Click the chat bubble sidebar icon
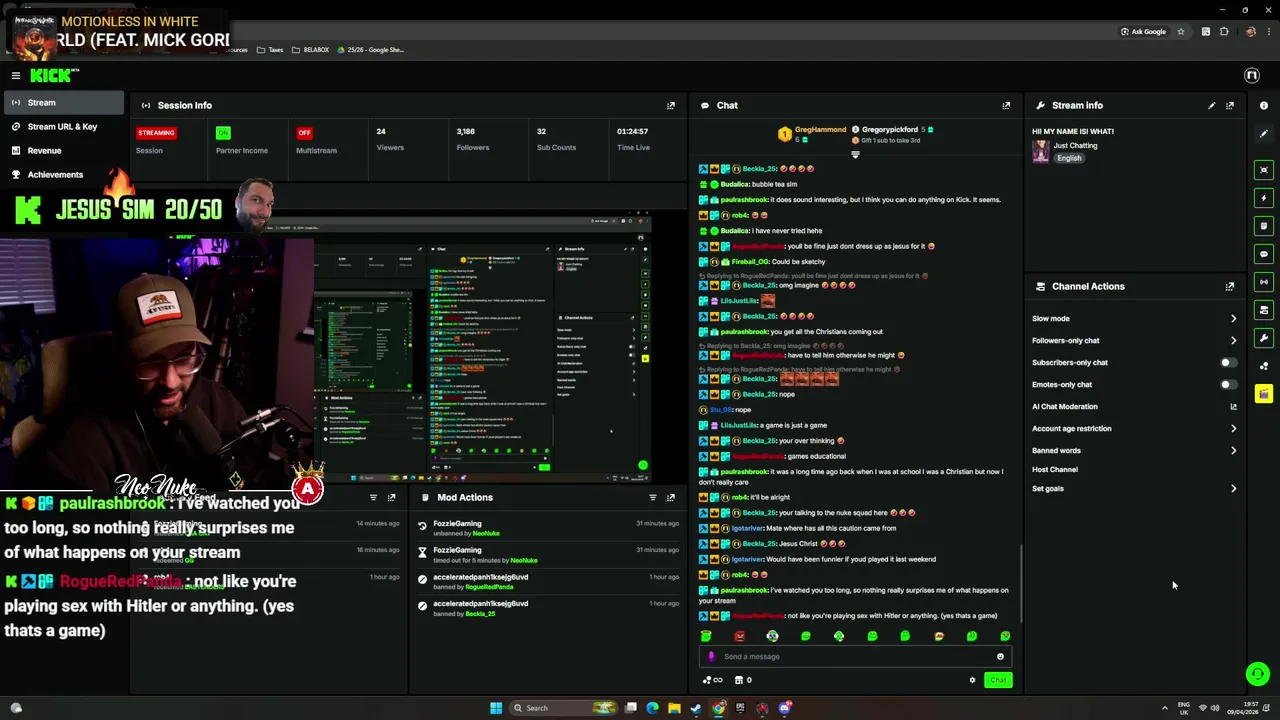This screenshot has height=720, width=1280. (x=1264, y=254)
